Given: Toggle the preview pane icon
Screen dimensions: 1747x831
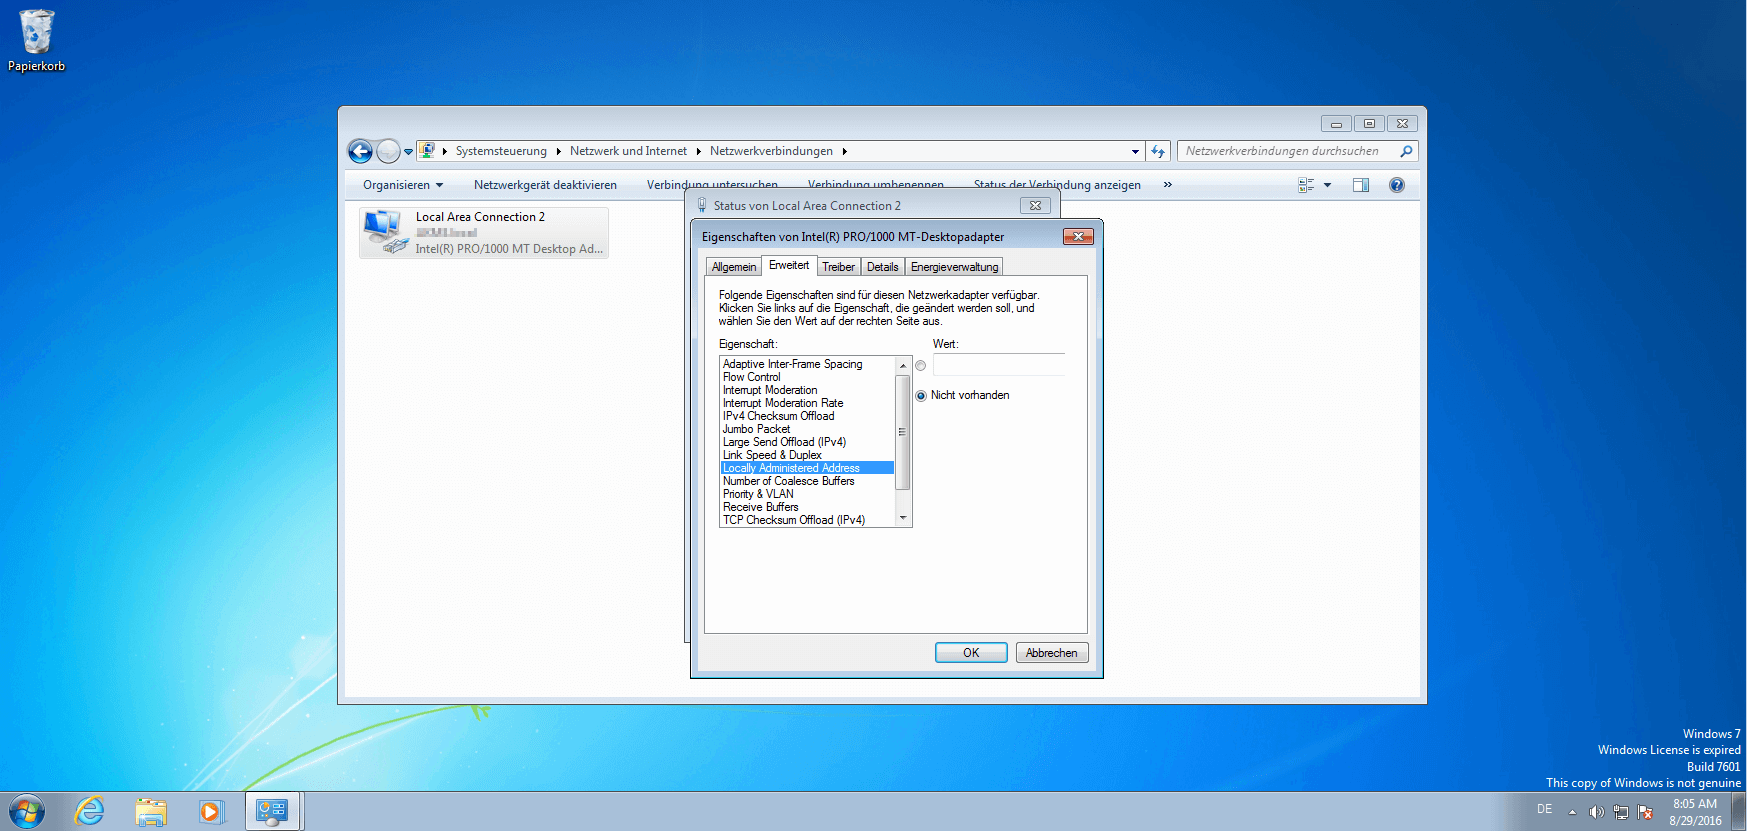Looking at the screenshot, I should pyautogui.click(x=1360, y=185).
